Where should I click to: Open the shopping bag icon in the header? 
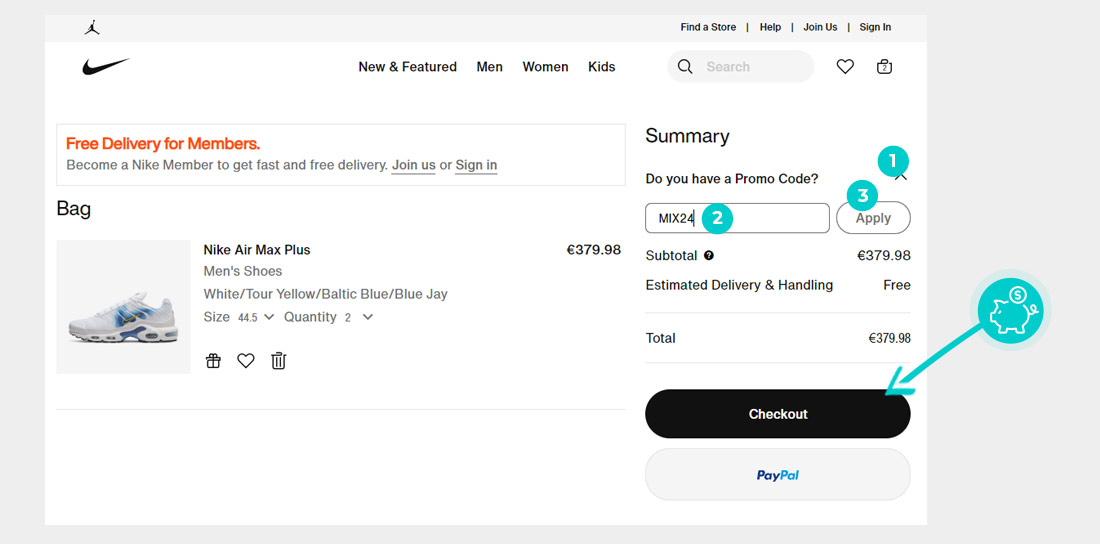(x=885, y=67)
